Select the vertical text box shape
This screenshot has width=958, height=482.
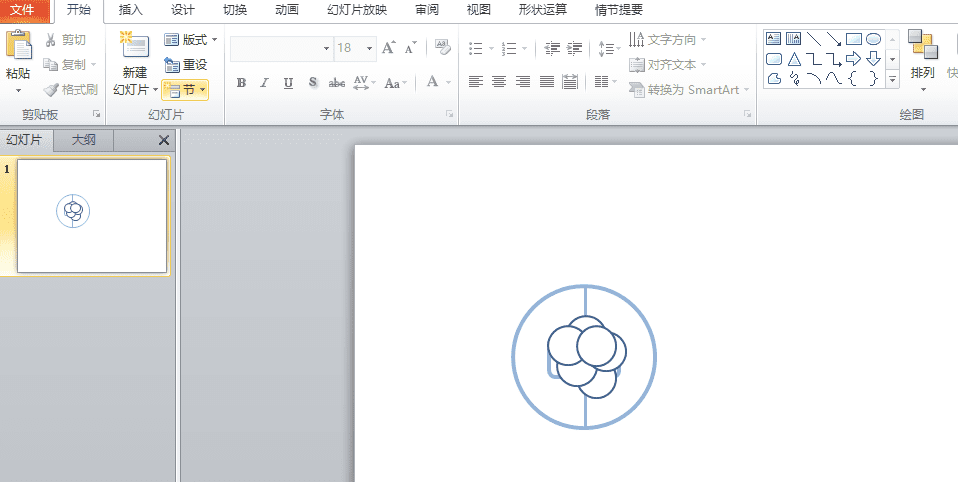pyautogui.click(x=794, y=39)
